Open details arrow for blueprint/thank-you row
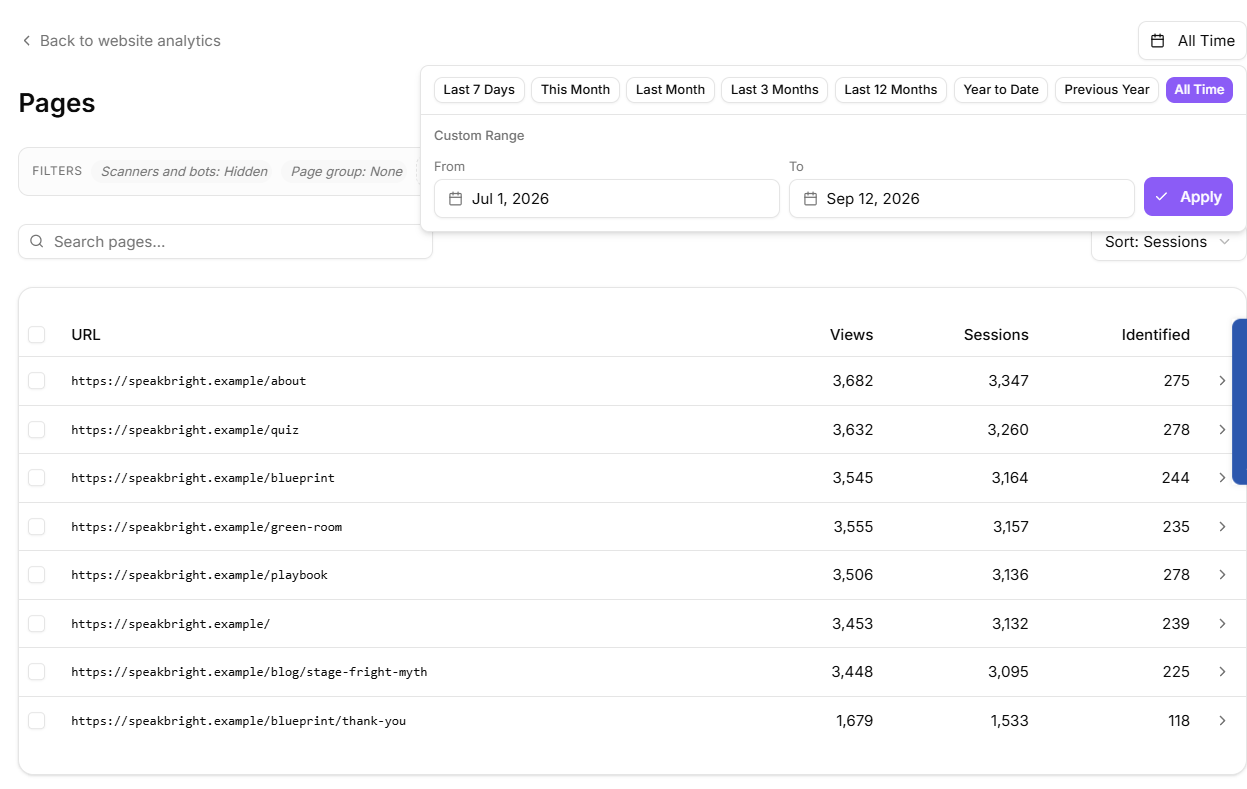This screenshot has height=789, width=1247. [1222, 721]
